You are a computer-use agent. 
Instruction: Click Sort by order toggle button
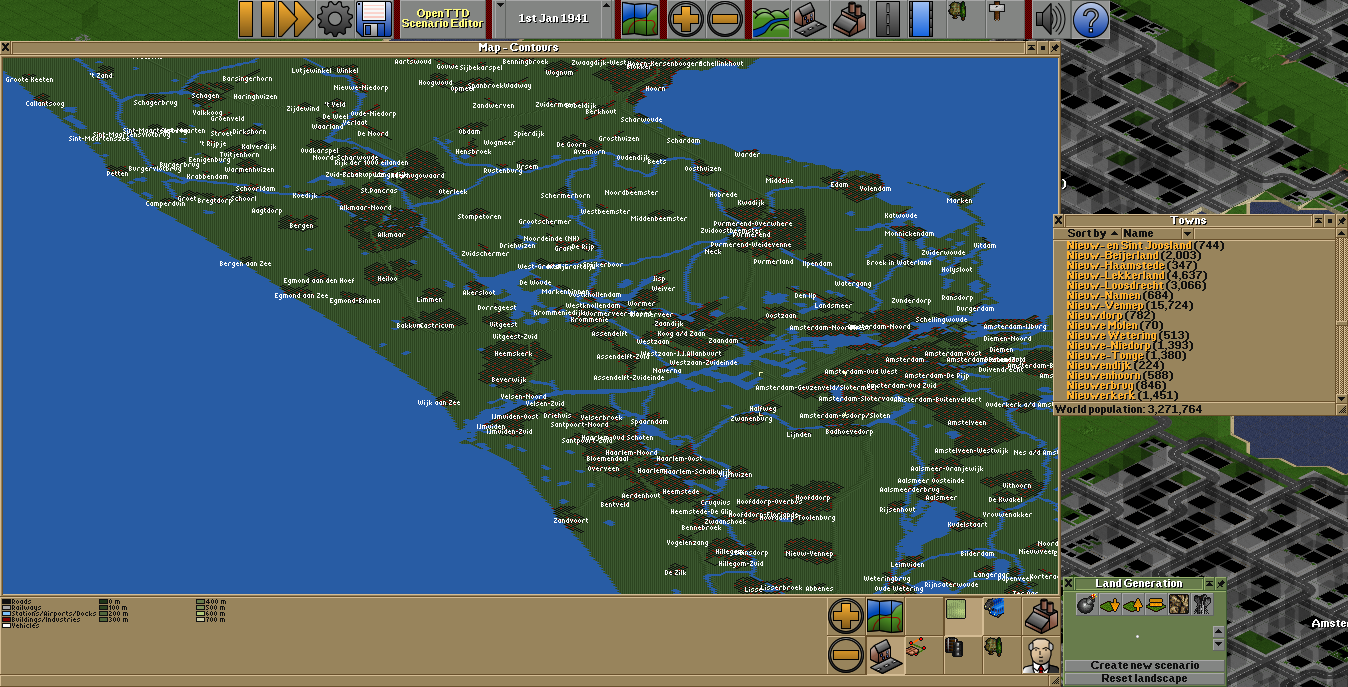click(x=1089, y=233)
